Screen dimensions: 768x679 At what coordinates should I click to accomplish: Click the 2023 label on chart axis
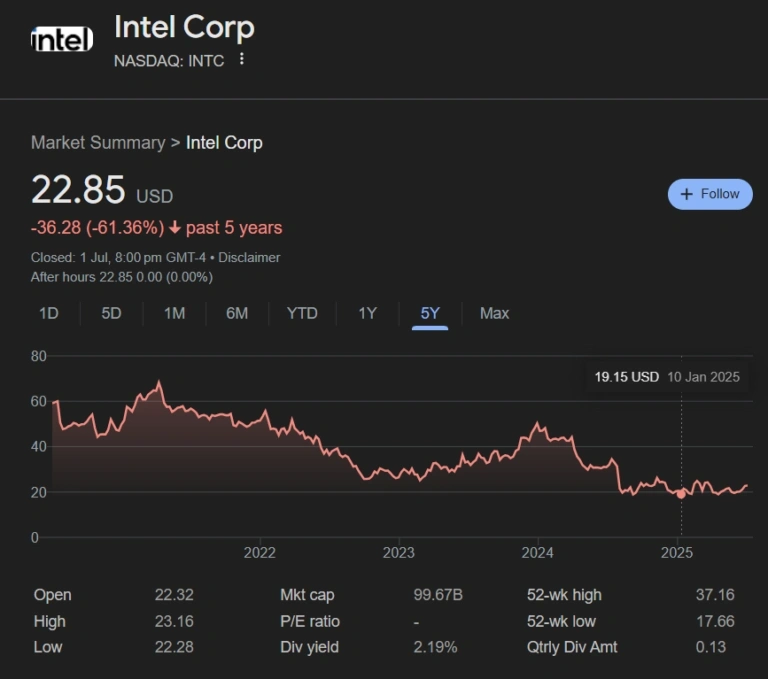399,553
